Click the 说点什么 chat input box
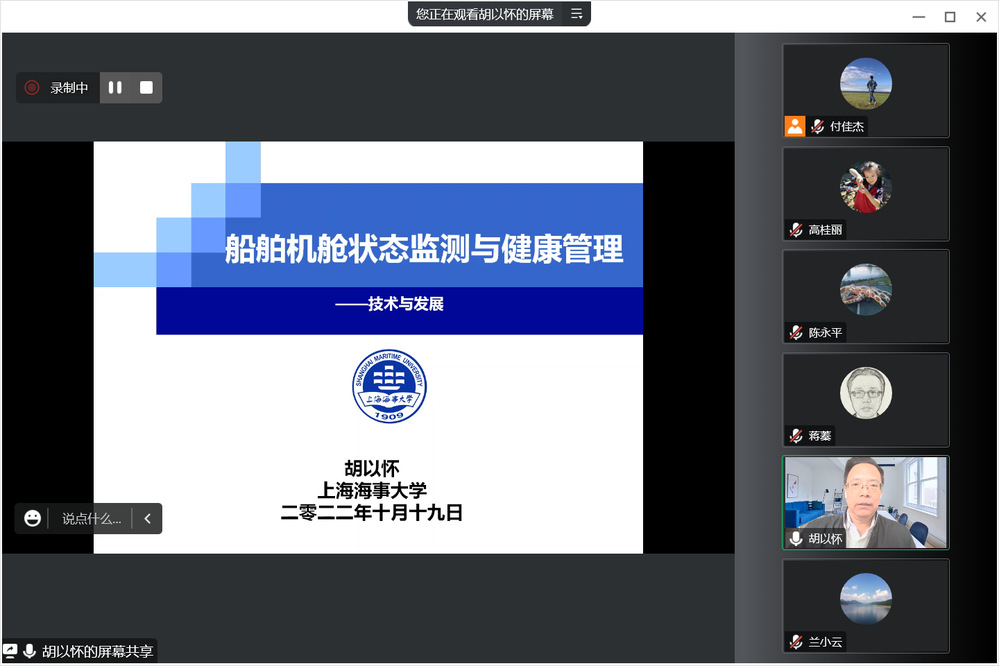The width and height of the screenshot is (999, 666). (91, 518)
